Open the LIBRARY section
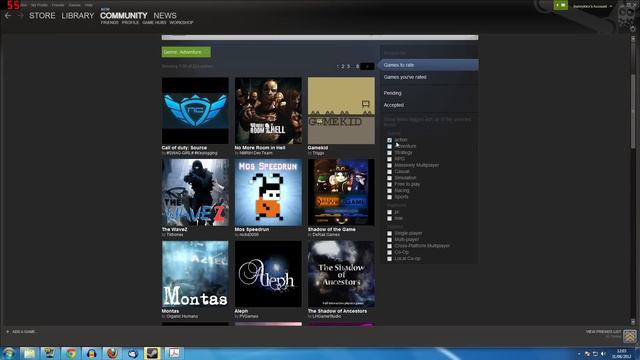Viewport: 640px width, 360px height. [x=78, y=16]
